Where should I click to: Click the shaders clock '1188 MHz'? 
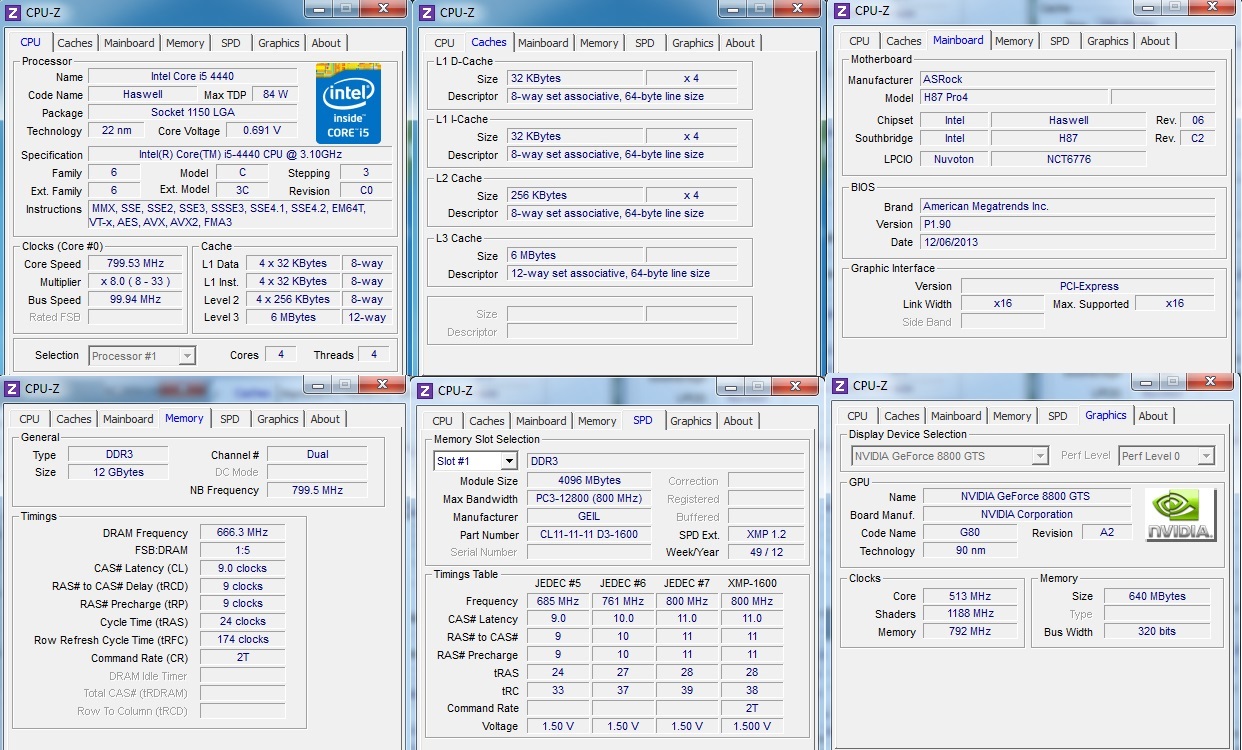click(x=970, y=614)
